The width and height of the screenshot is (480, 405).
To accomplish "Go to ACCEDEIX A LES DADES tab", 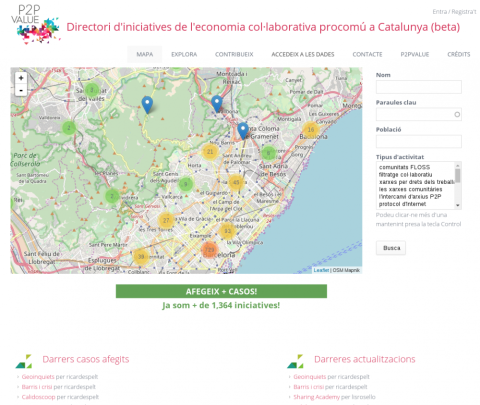I will pyautogui.click(x=303, y=54).
